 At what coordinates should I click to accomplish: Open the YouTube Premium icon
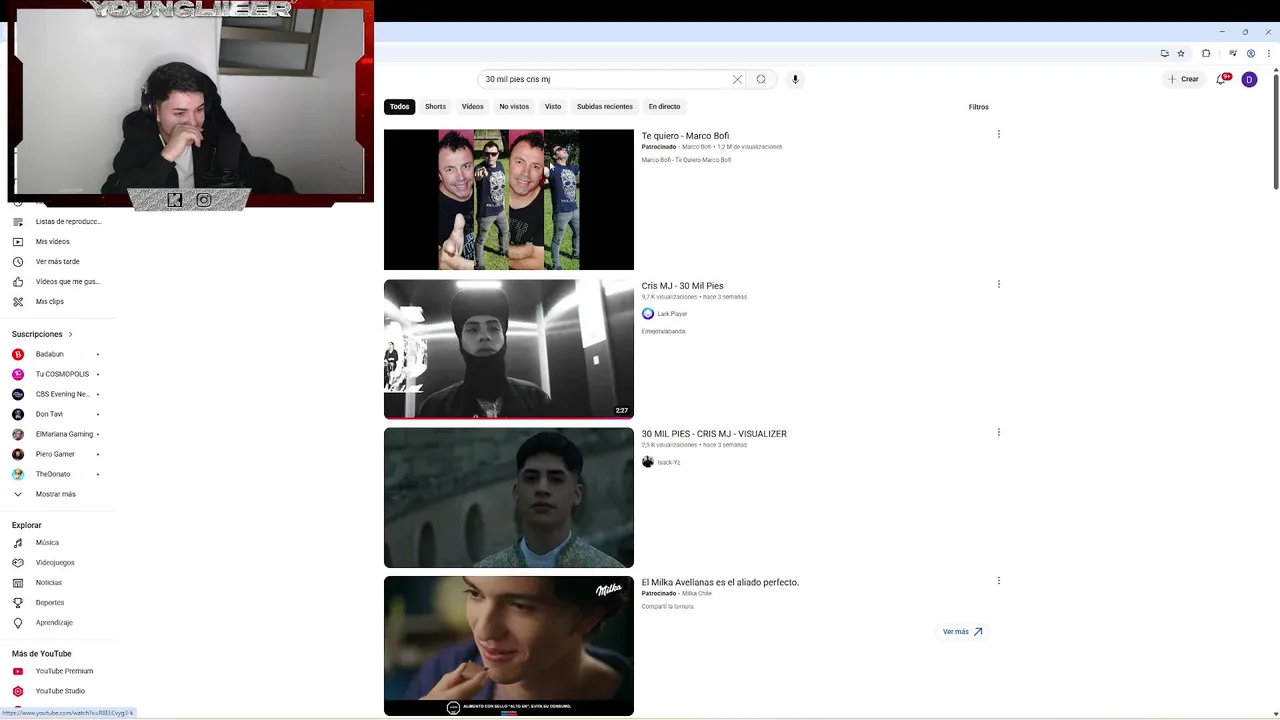click(x=18, y=671)
